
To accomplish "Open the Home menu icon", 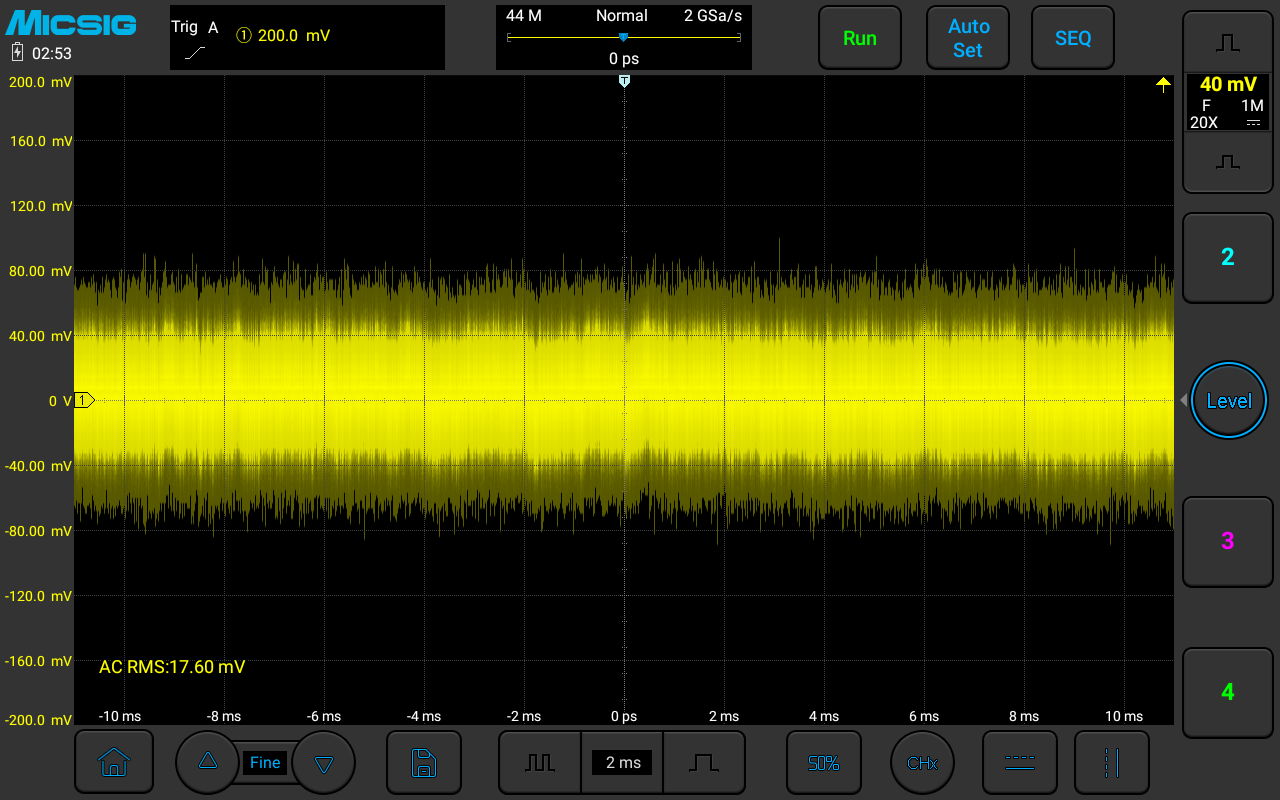I will coord(114,763).
